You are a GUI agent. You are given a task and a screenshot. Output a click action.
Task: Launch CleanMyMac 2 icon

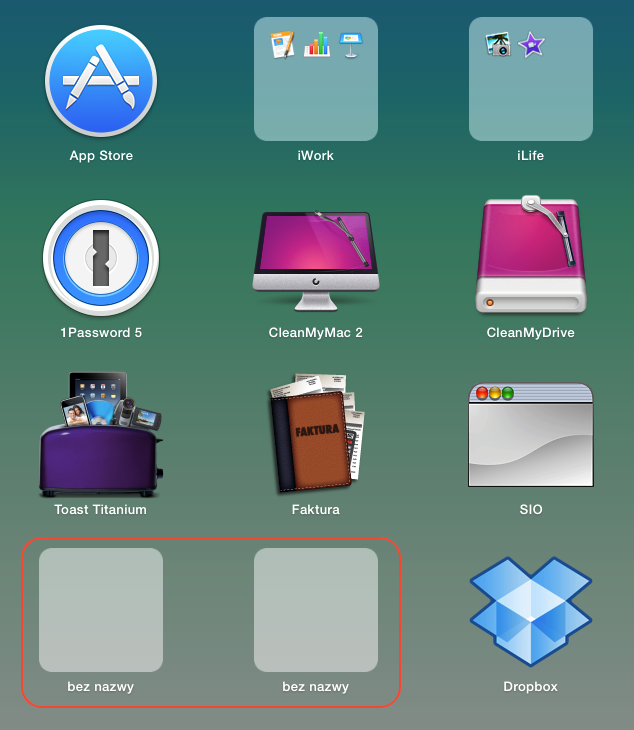pyautogui.click(x=316, y=261)
